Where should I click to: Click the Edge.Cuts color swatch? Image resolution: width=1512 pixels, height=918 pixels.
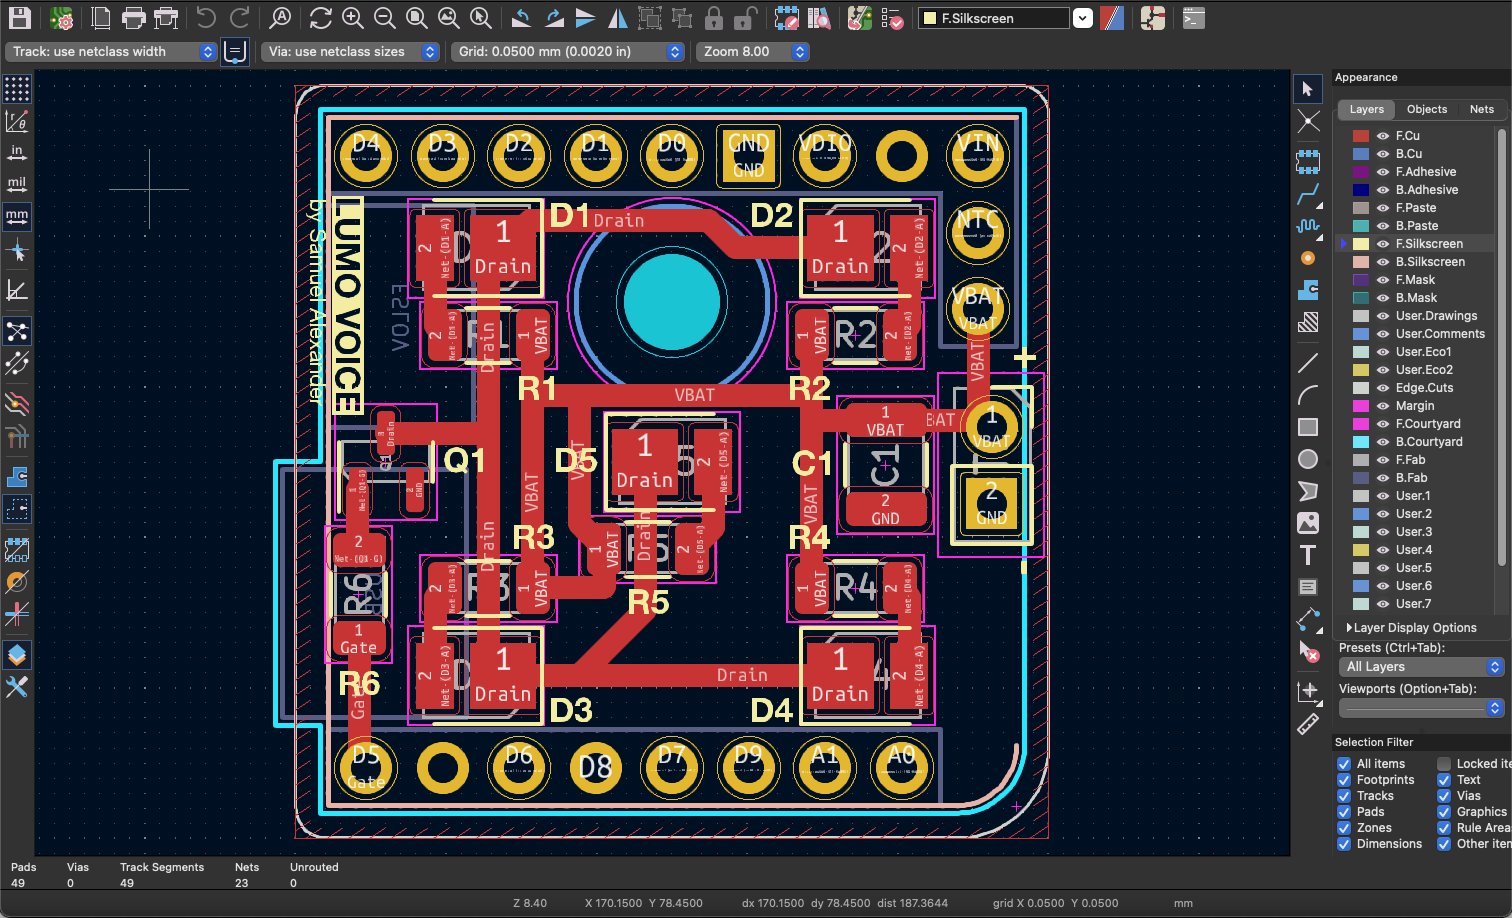[x=1361, y=388]
